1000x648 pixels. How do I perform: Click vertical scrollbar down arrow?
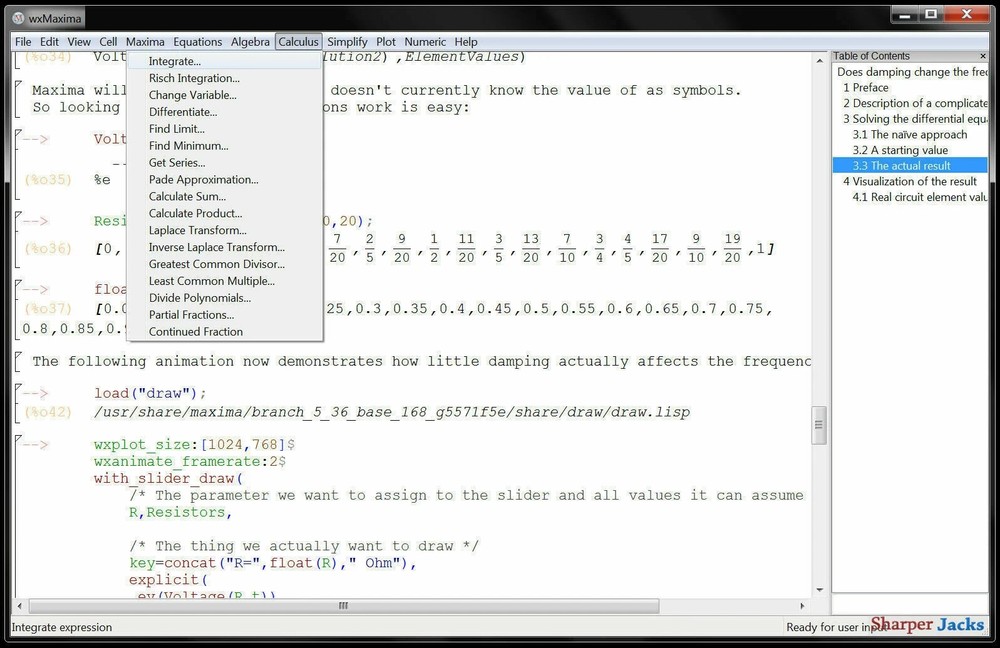click(820, 590)
